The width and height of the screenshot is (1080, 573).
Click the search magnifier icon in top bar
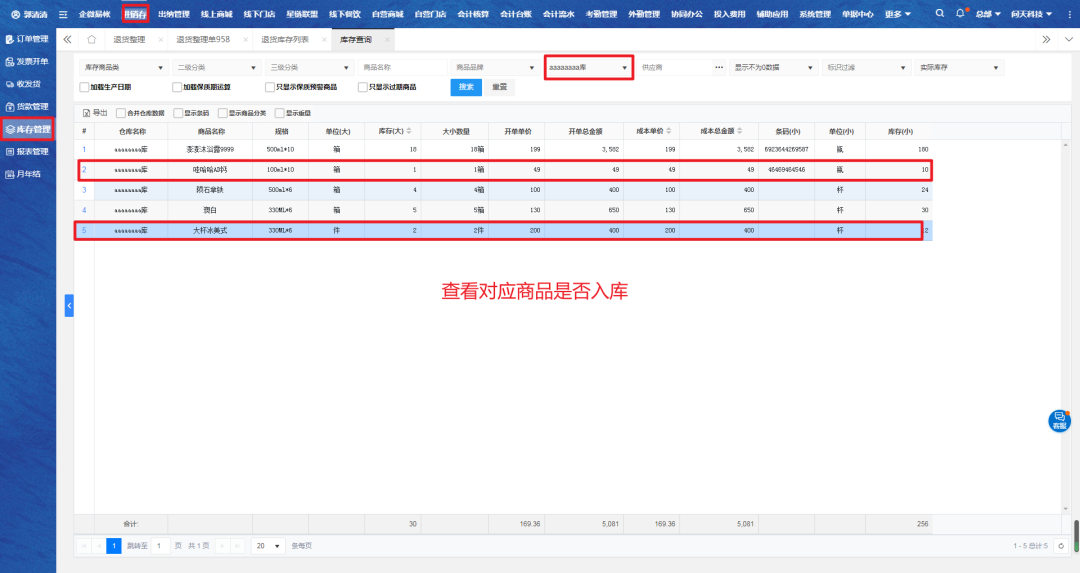[x=939, y=14]
